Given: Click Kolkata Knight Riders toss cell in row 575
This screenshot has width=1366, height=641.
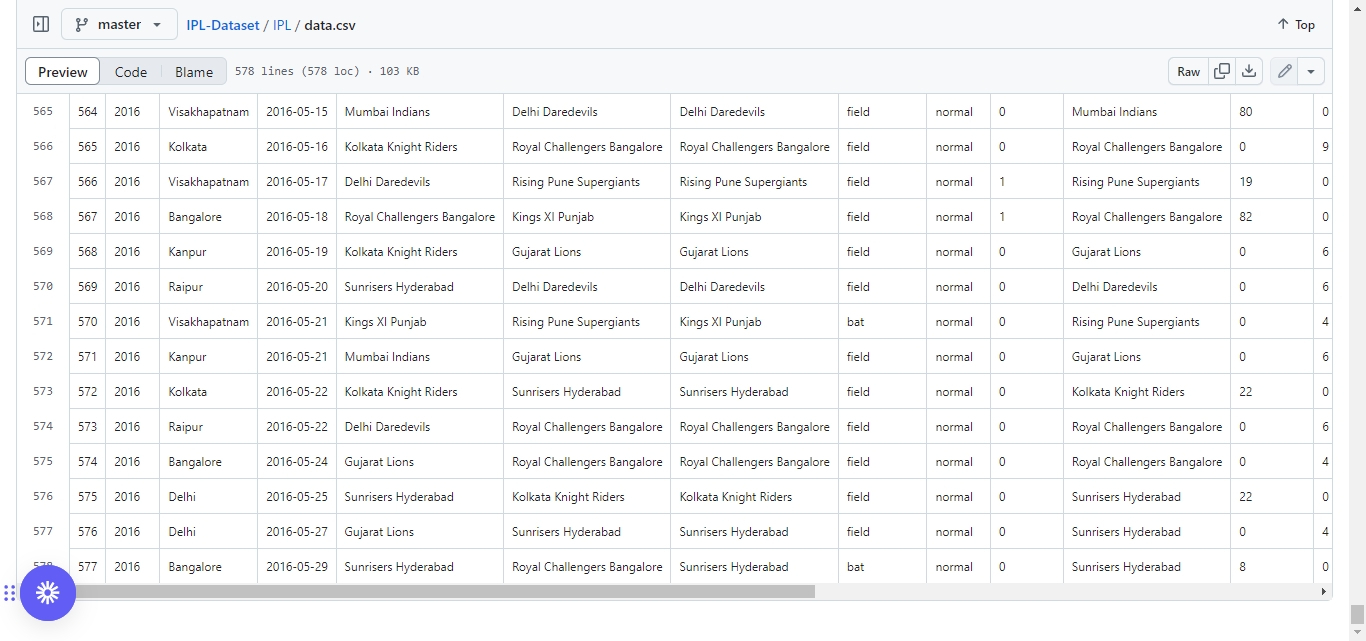Looking at the screenshot, I should pos(755,497).
